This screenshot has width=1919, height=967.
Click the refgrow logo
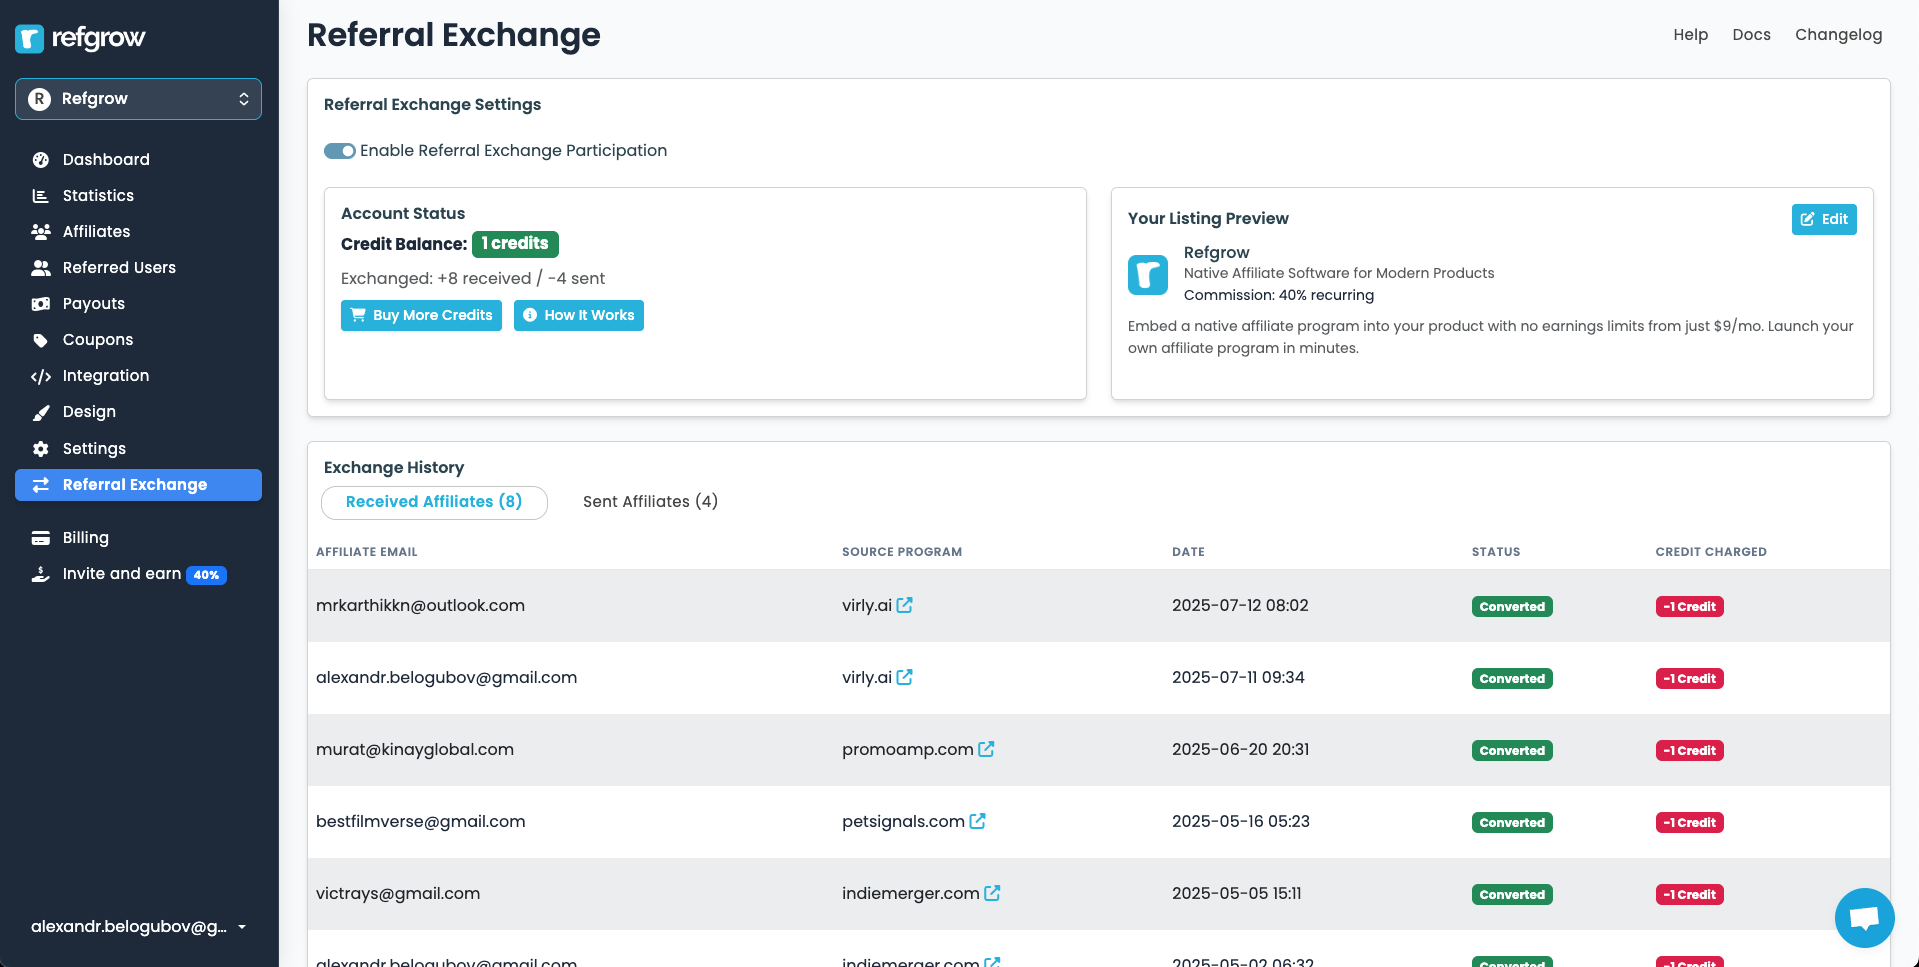80,38
